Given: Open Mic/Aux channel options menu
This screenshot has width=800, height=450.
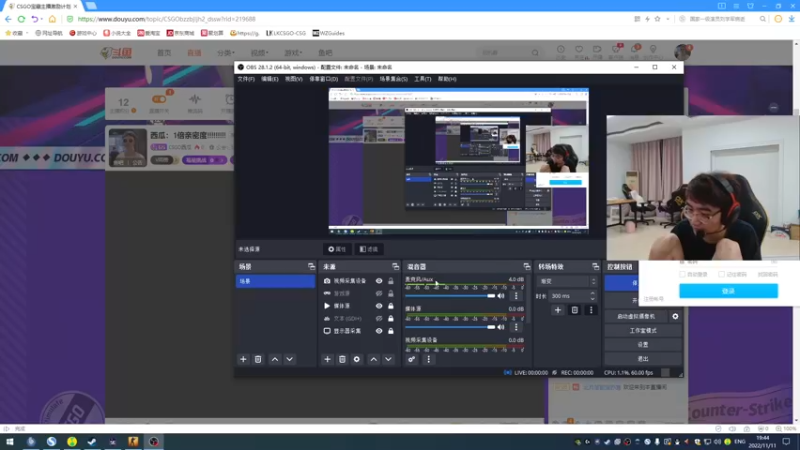Looking at the screenshot, I should click(x=516, y=295).
